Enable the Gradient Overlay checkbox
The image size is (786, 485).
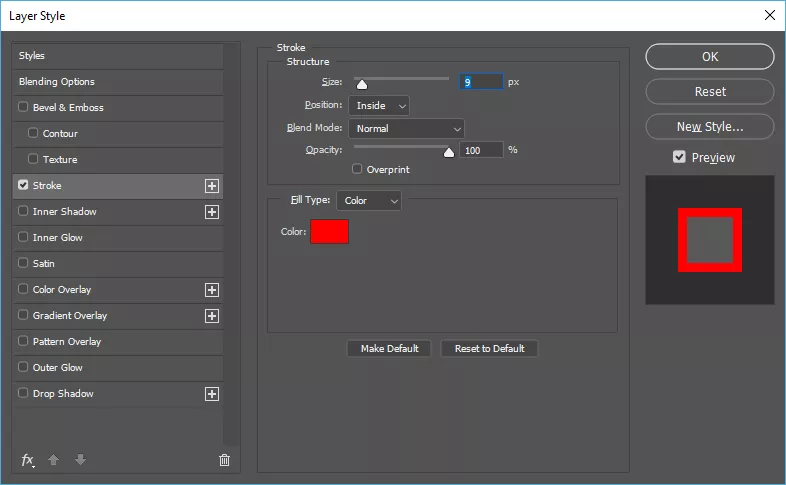pyautogui.click(x=23, y=315)
